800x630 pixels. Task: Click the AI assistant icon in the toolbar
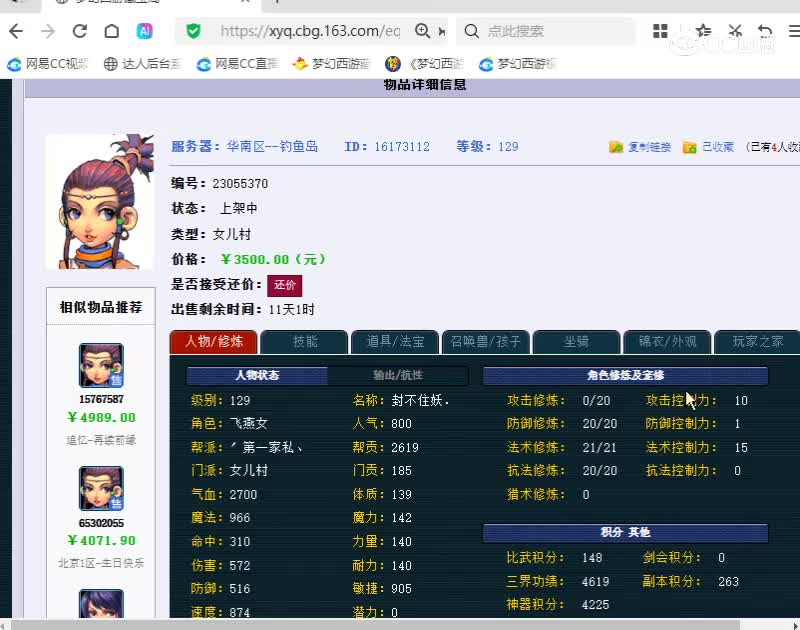point(146,31)
